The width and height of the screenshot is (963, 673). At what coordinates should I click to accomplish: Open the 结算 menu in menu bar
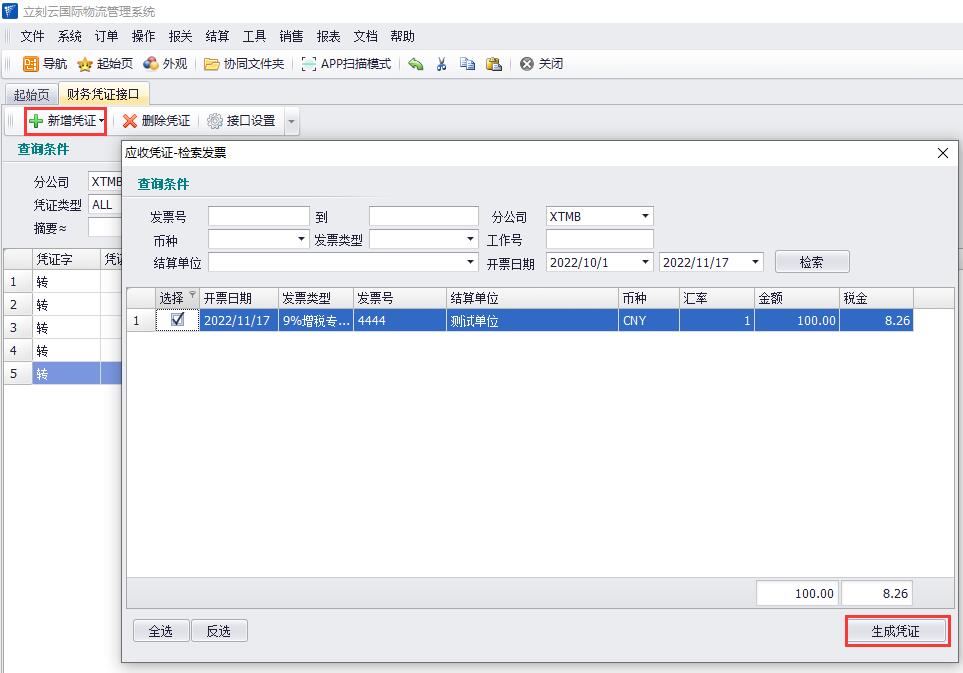tap(217, 36)
